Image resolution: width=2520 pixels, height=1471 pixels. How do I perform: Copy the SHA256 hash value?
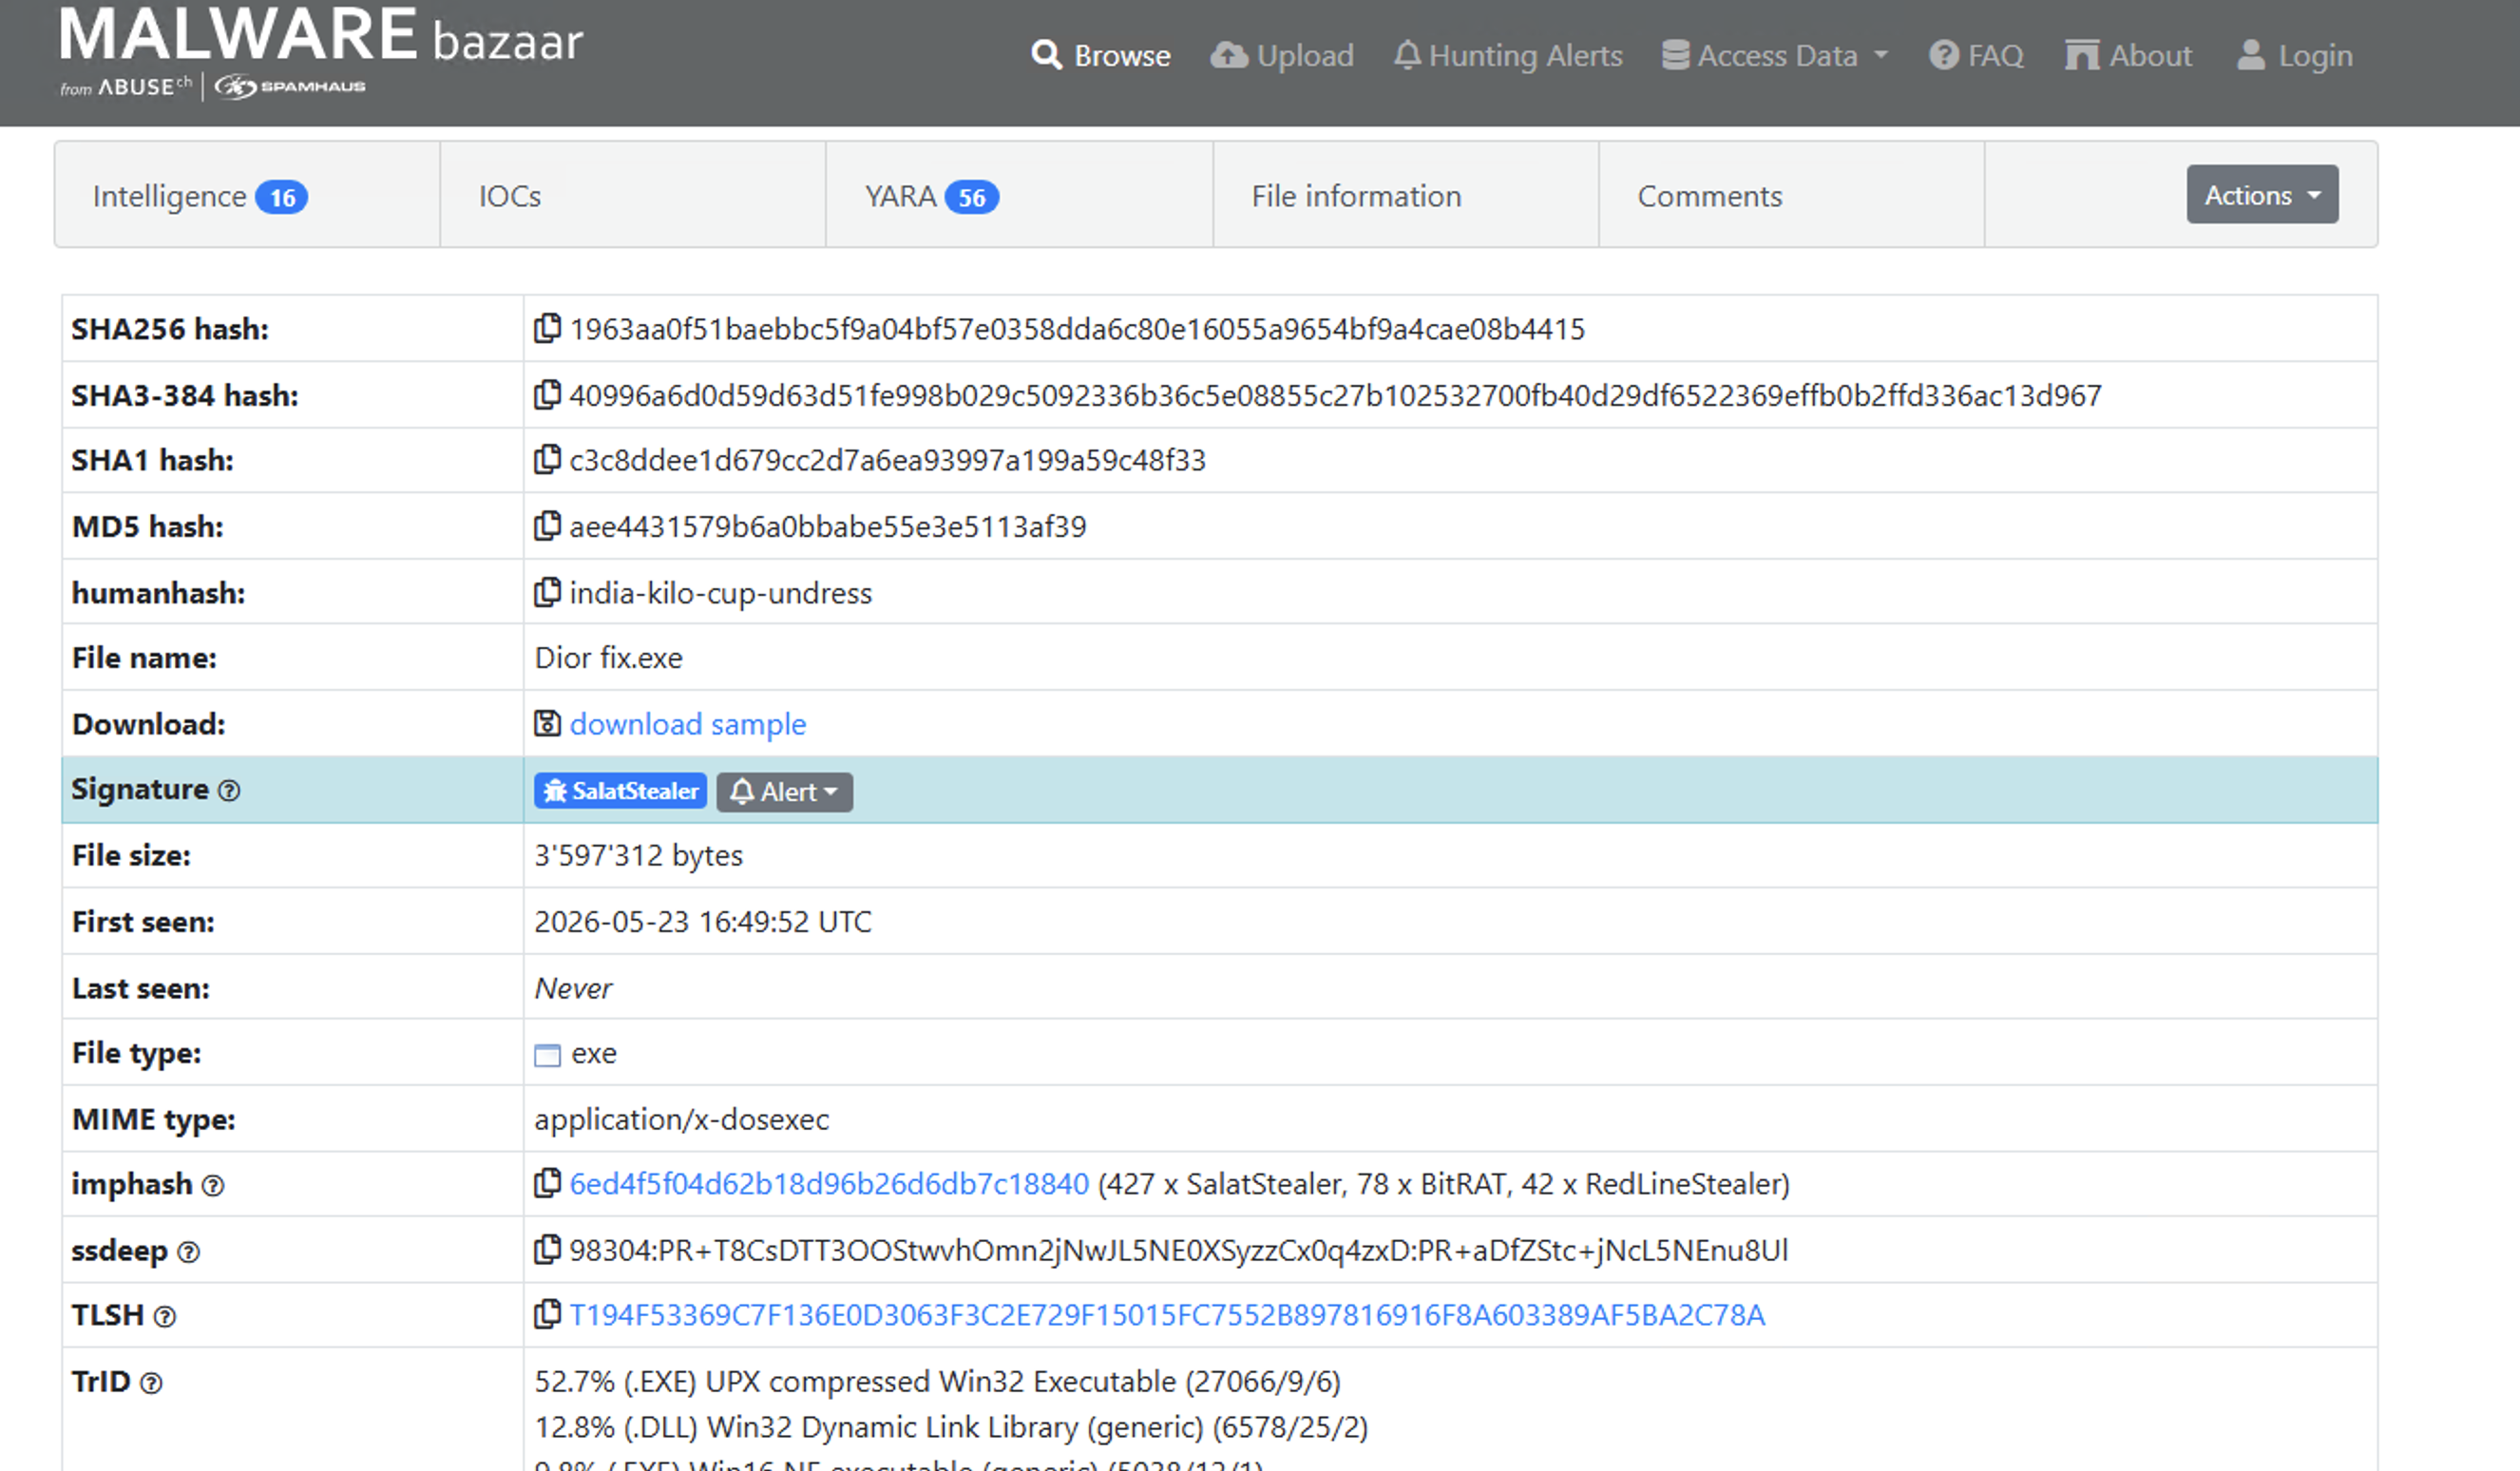pyautogui.click(x=547, y=328)
